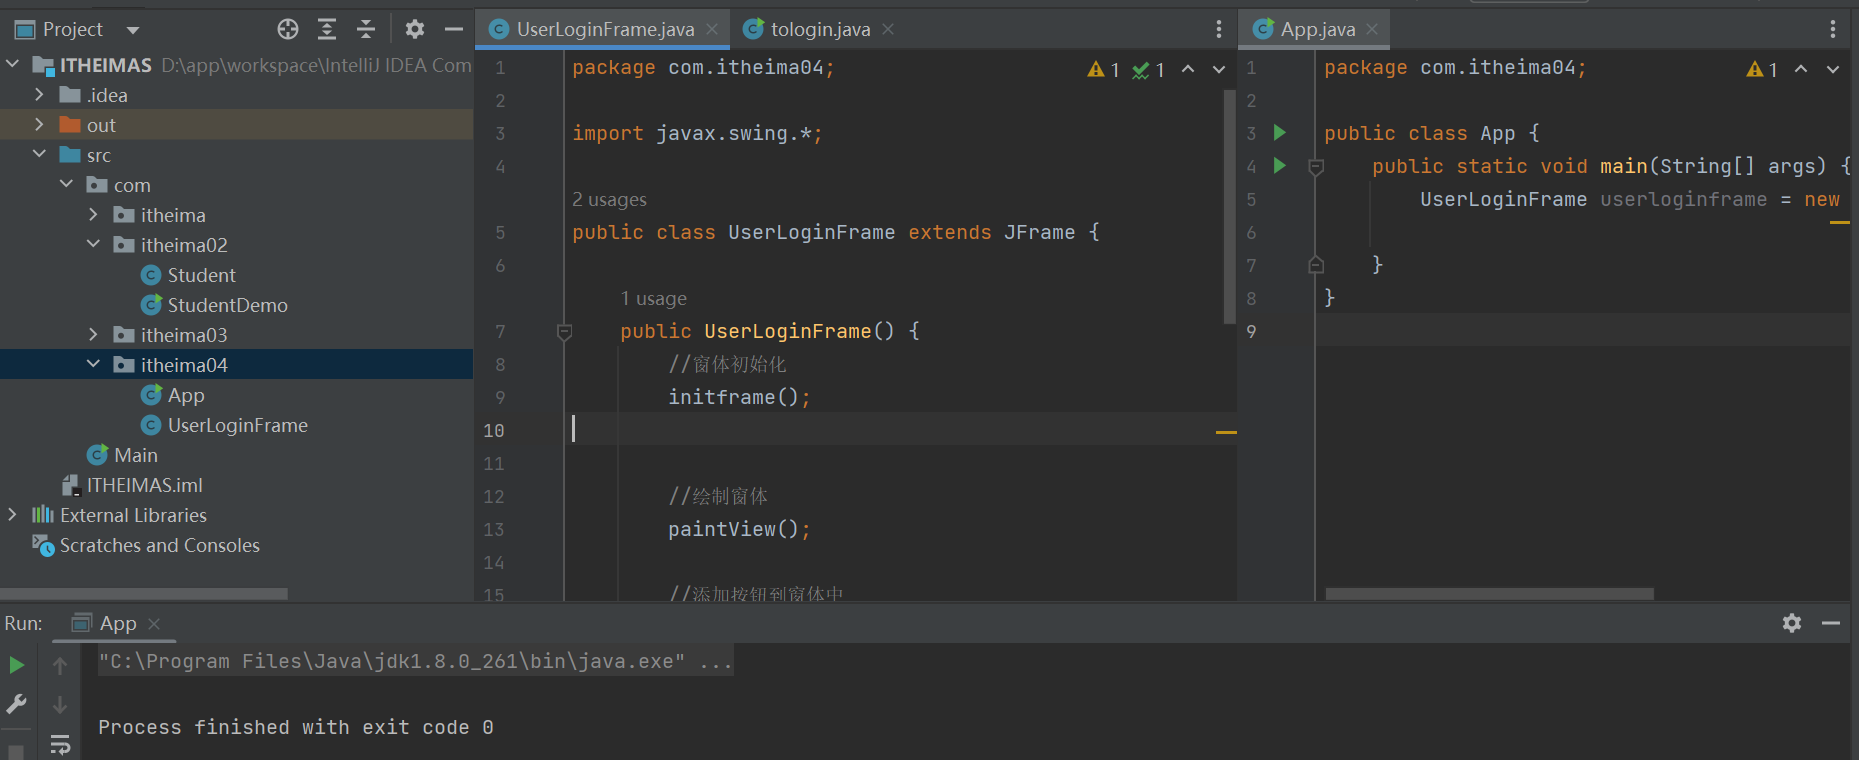Screen dimensions: 1859x760
Task: Rerun App with green play button
Action: tap(16, 665)
